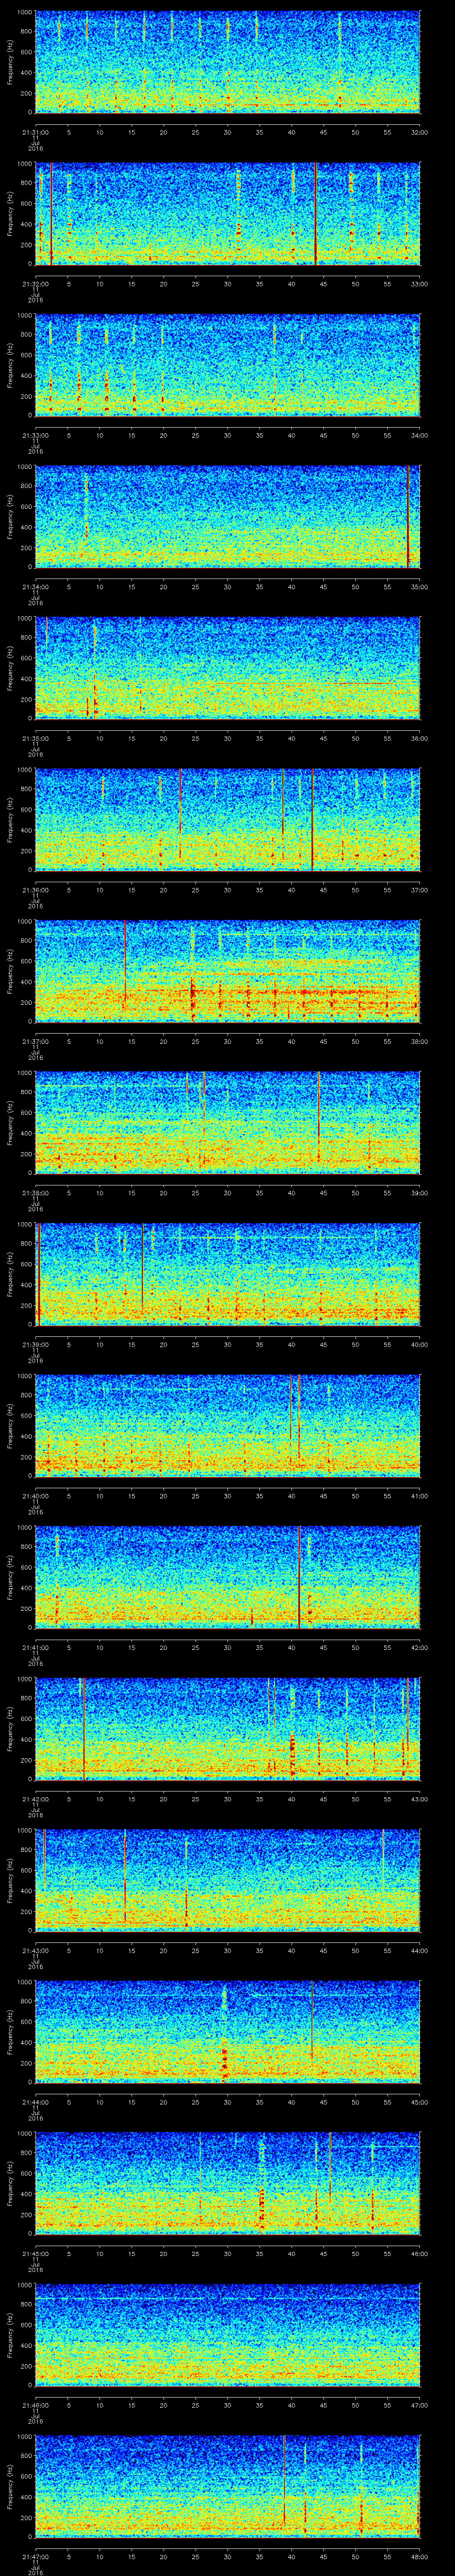The image size is (455, 2576).
Task: Click the red vertical spike near second 41 in the 21:41:00 panel
Action: [299, 1577]
